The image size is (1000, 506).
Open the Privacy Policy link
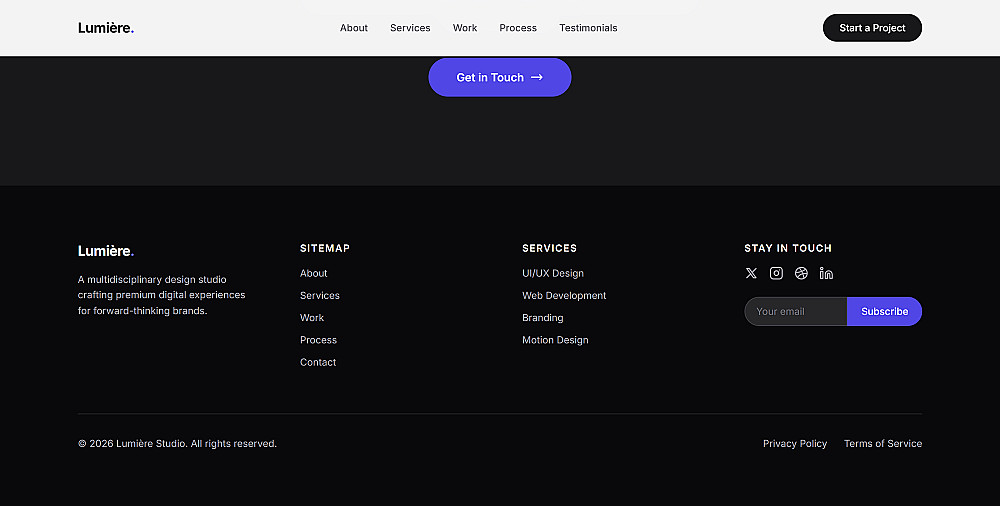tap(795, 443)
